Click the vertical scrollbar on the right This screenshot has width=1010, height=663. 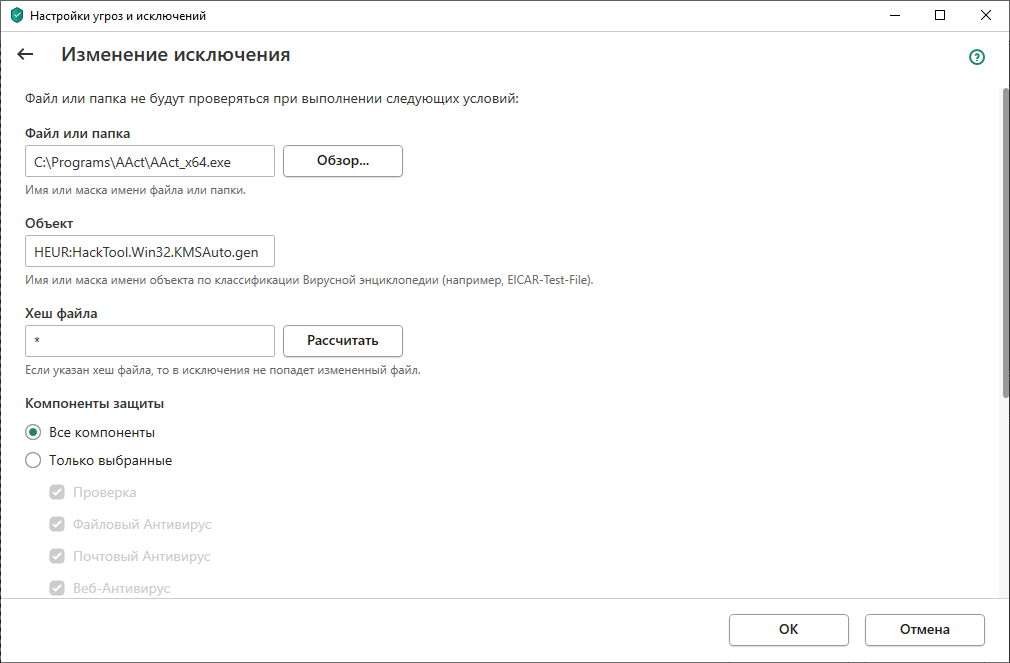tap(1005, 240)
